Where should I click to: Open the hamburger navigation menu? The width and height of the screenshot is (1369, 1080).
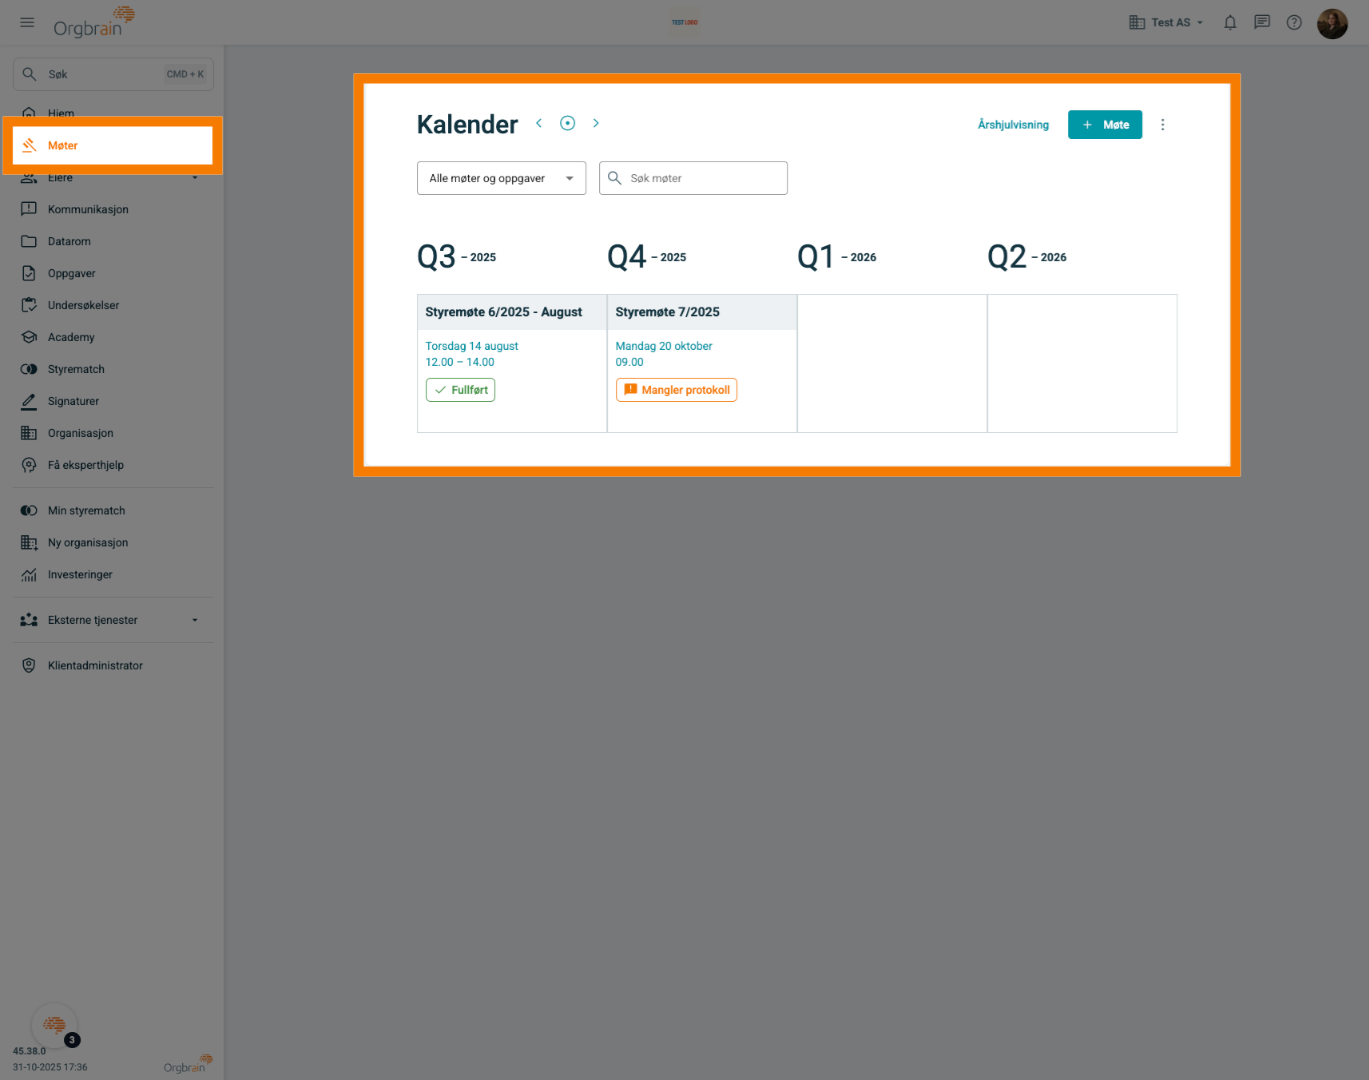[x=27, y=22]
